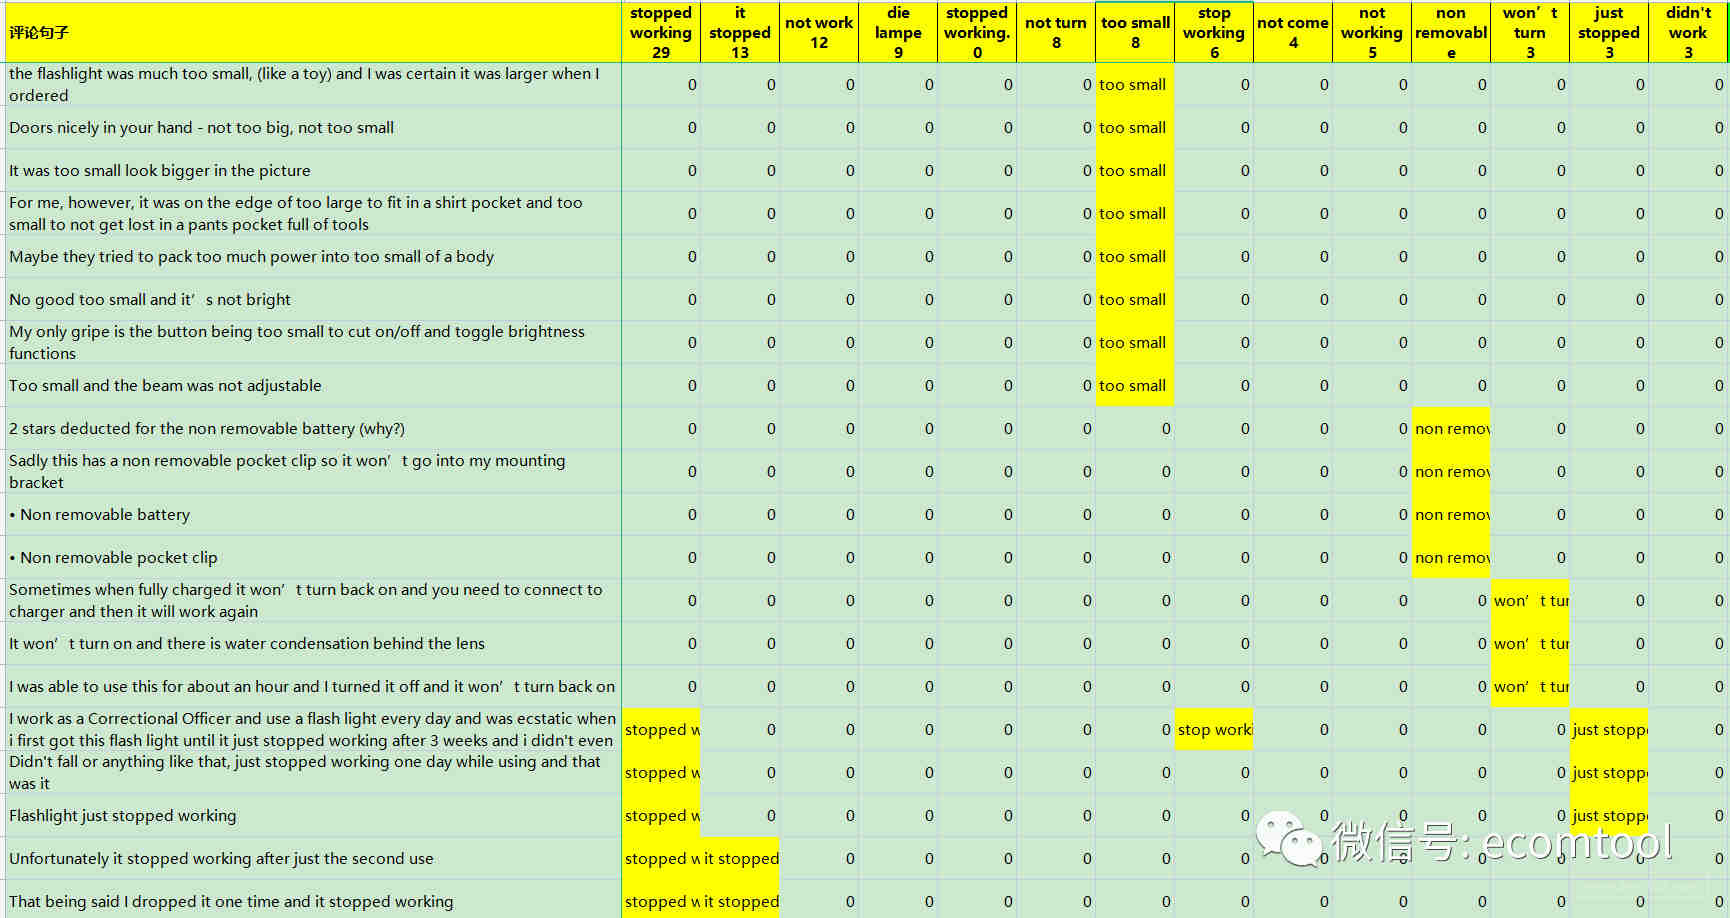
Task: Select the 'stopped working 29' column header
Action: [x=661, y=32]
